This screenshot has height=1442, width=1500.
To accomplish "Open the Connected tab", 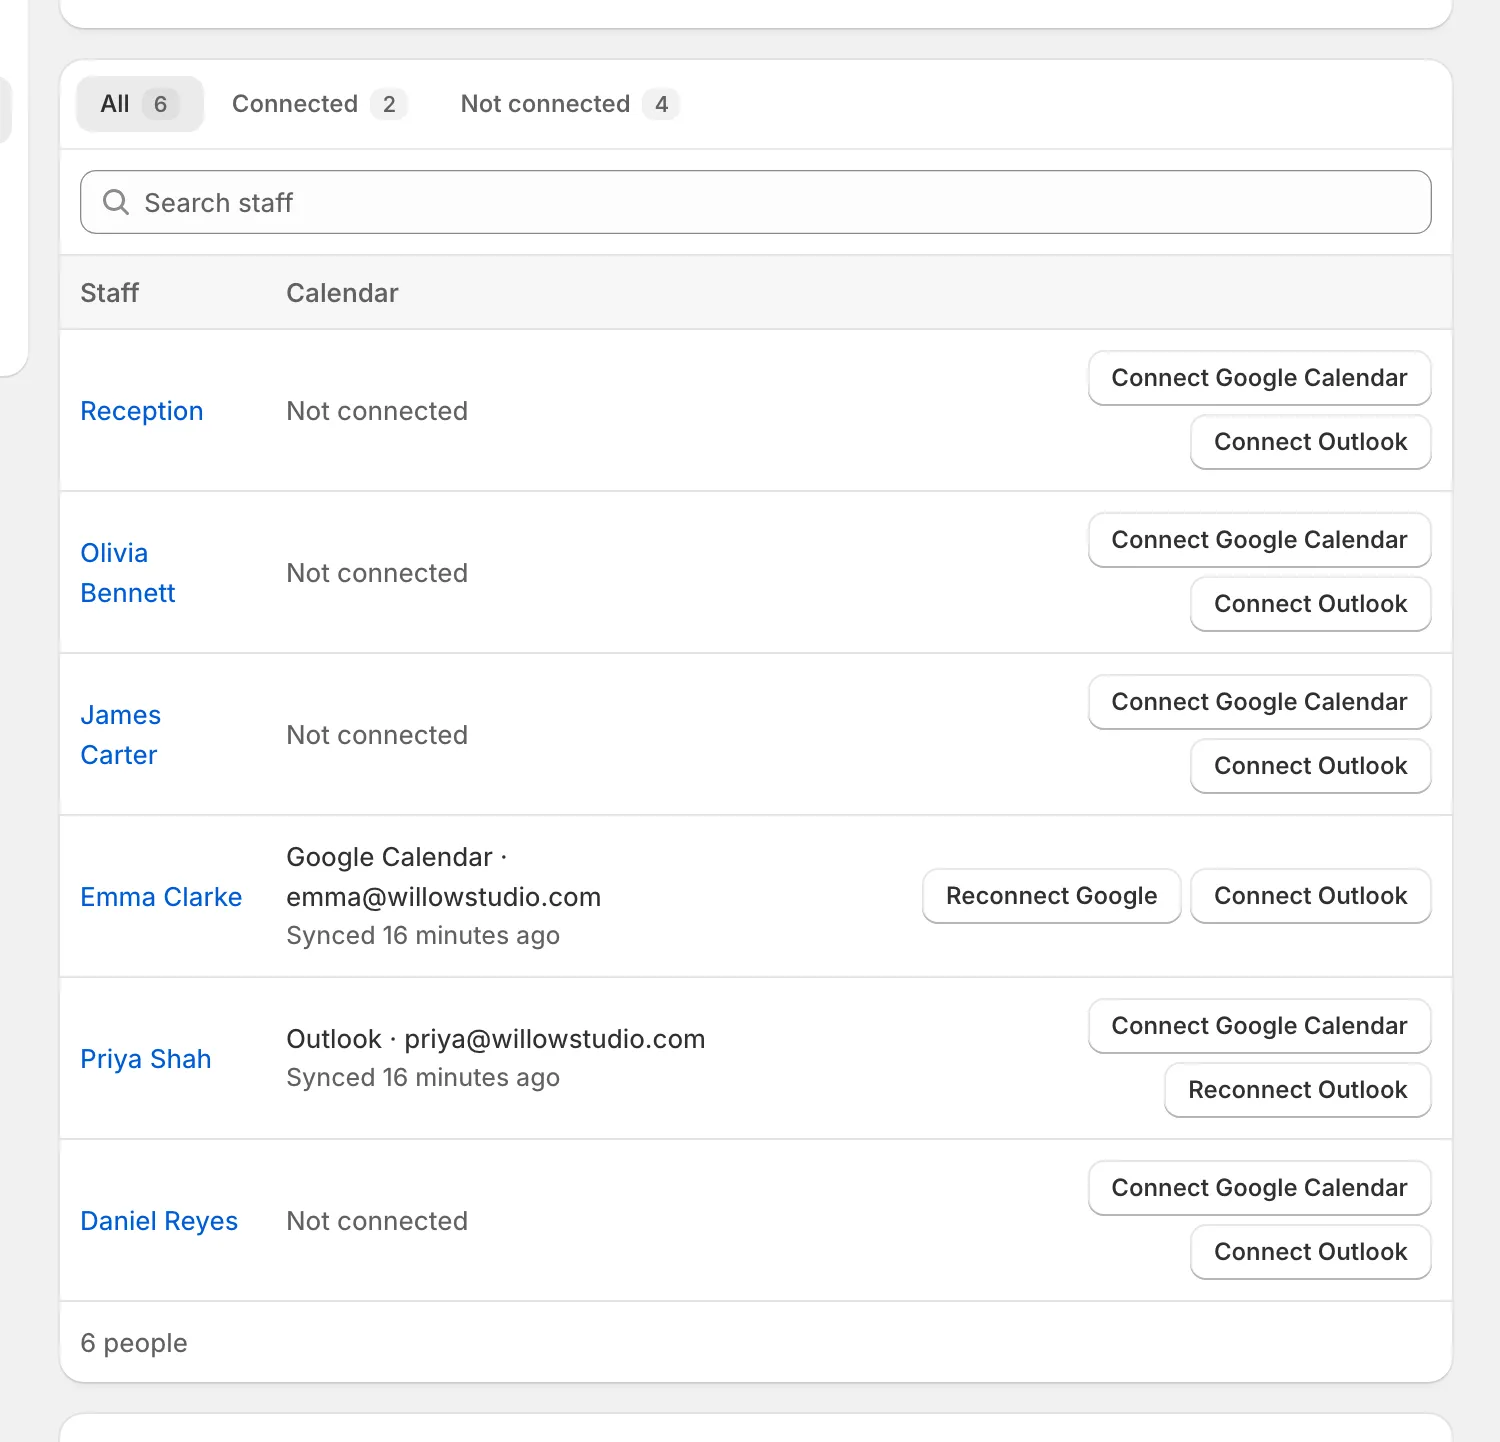I will pyautogui.click(x=319, y=104).
